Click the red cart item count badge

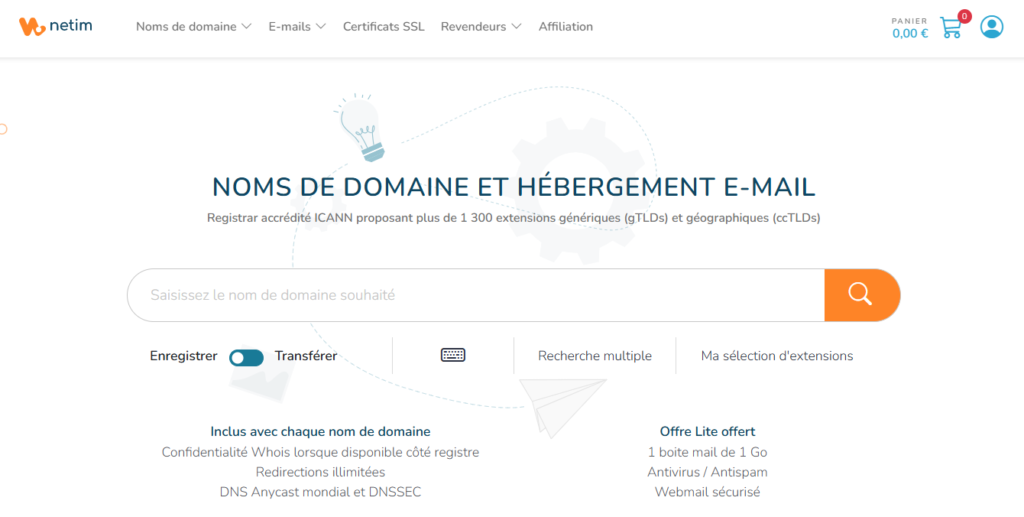pyautogui.click(x=964, y=16)
